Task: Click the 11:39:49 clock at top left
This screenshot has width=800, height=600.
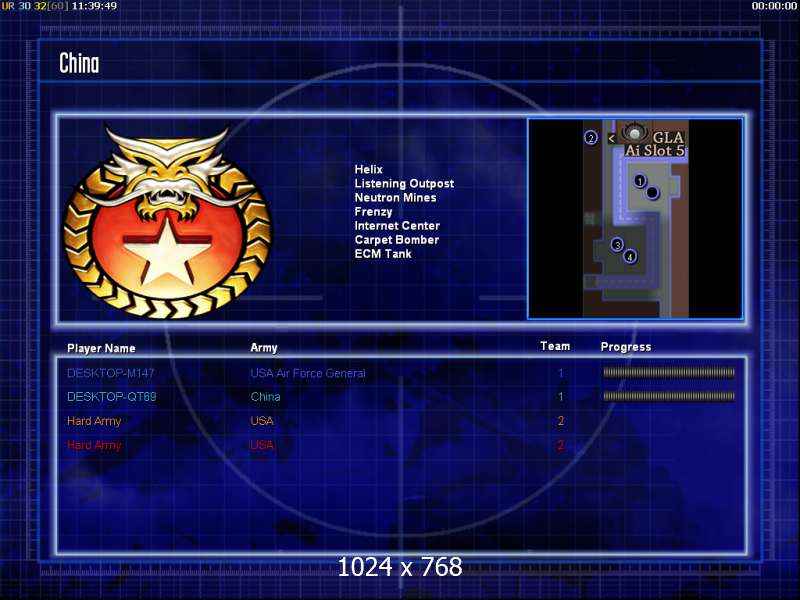Action: coord(94,6)
